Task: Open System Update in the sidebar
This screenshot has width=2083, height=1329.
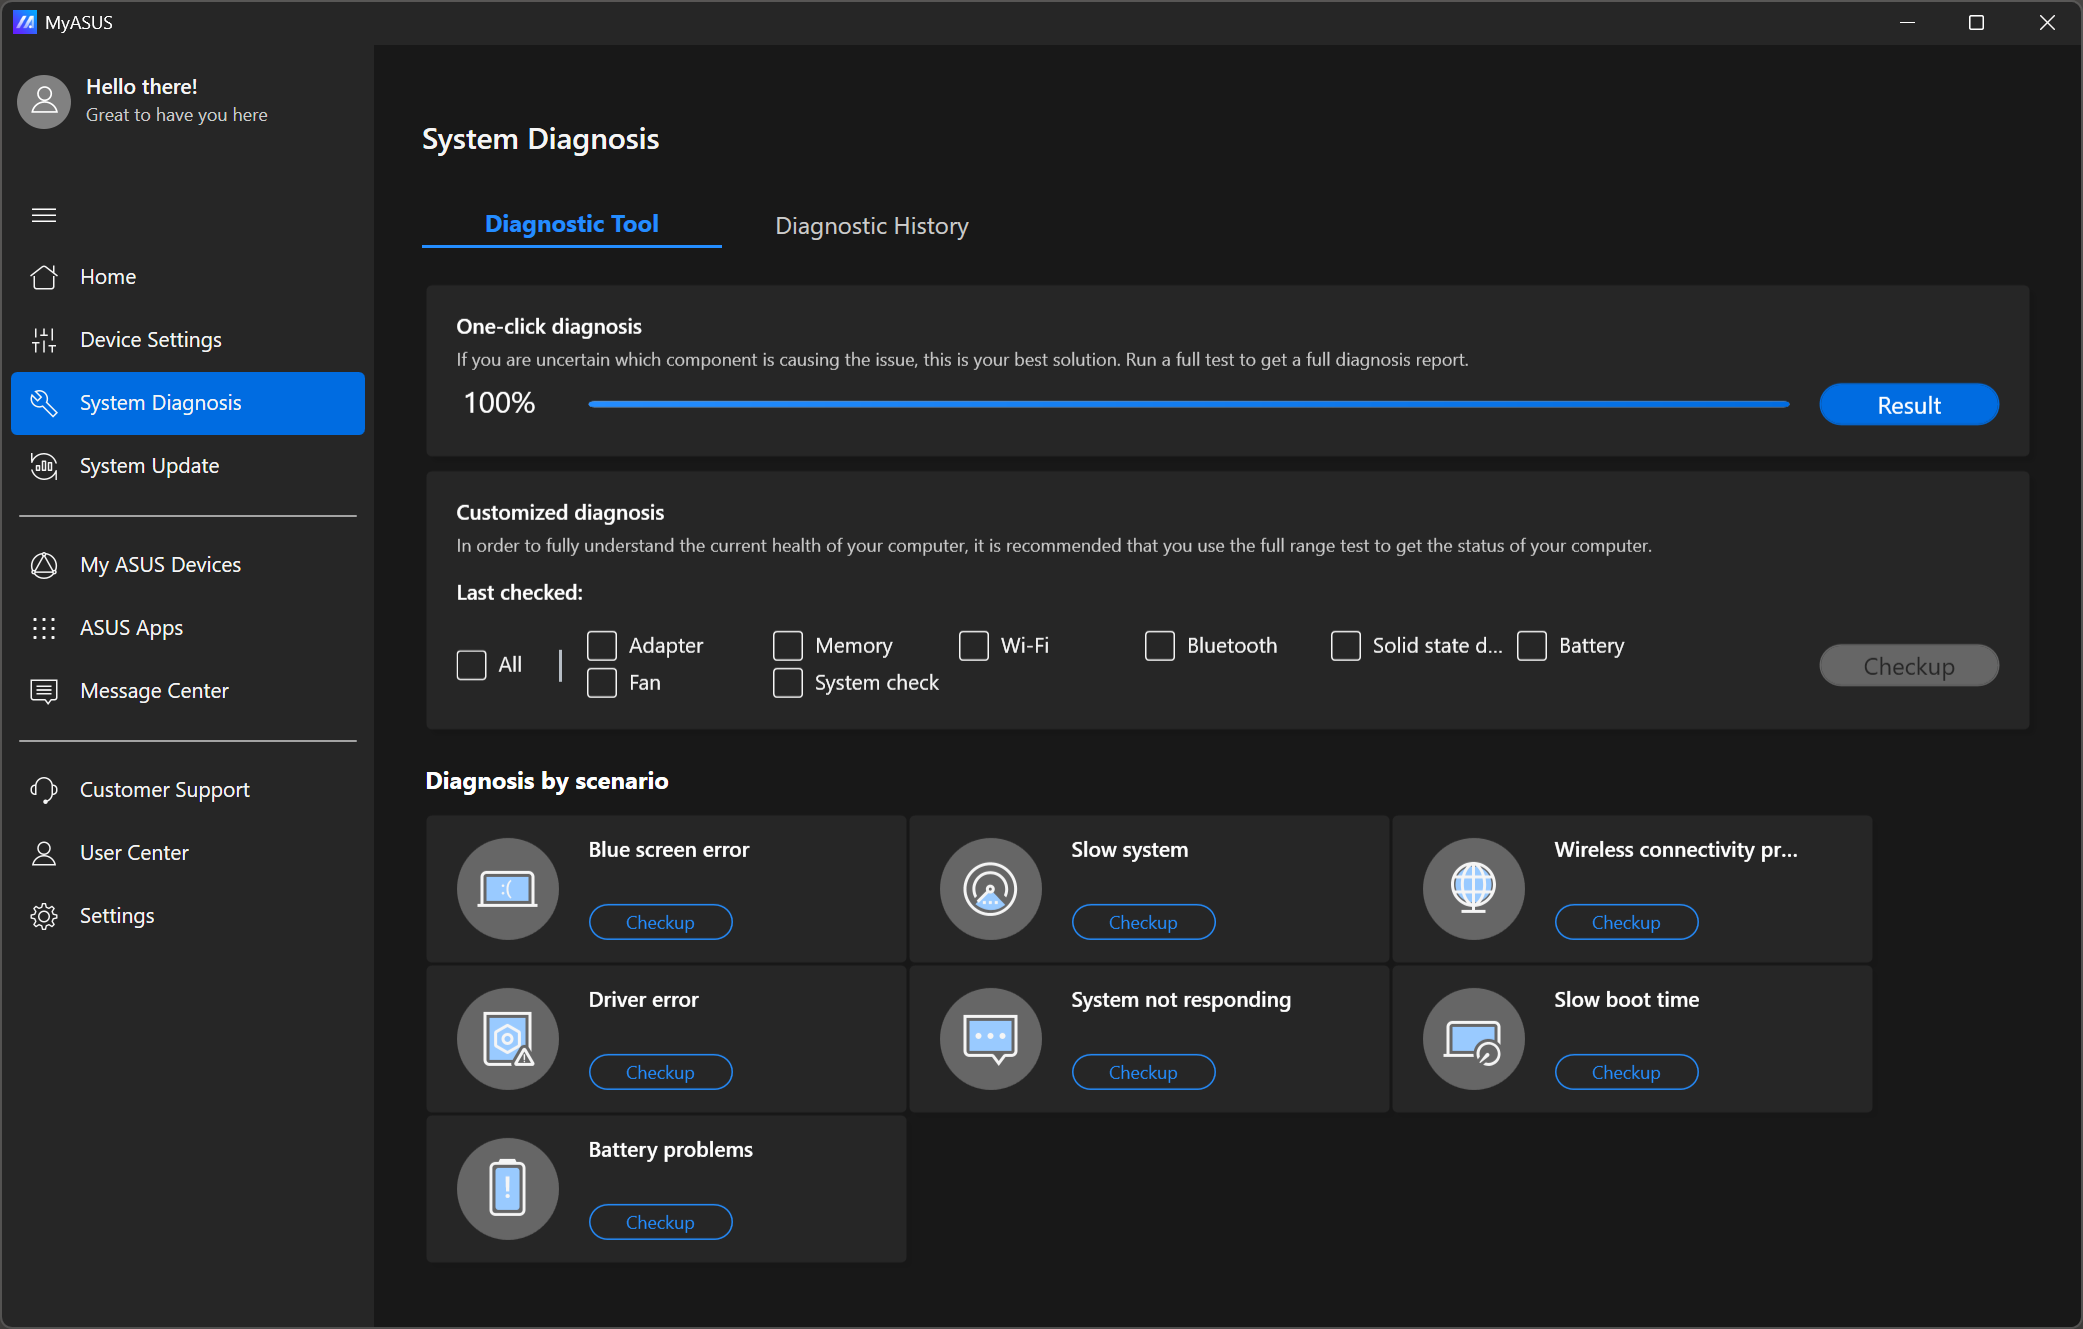Action: coord(149,466)
